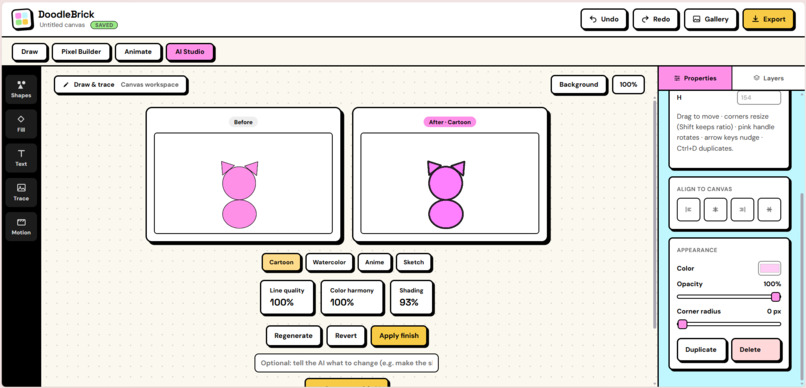Duplicate the selected shape
This screenshot has width=806, height=388.
click(x=701, y=350)
